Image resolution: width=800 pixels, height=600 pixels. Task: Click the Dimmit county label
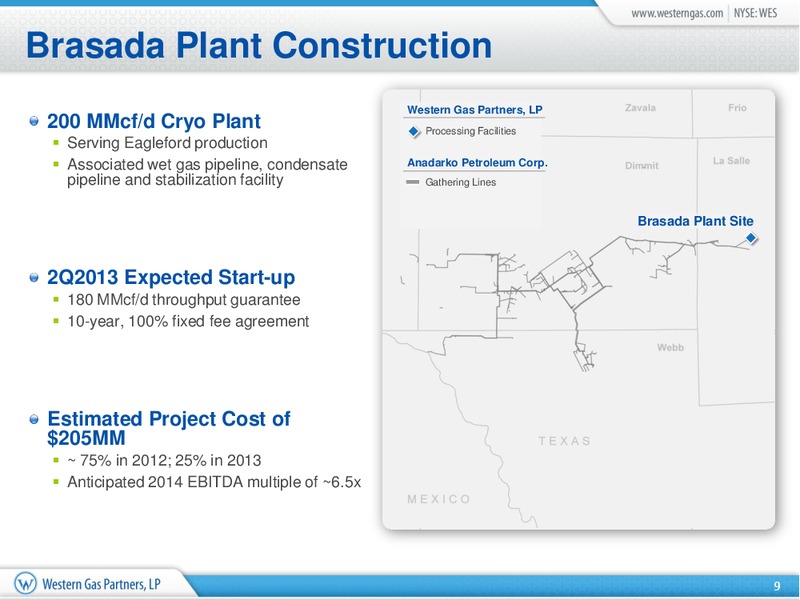[642, 166]
